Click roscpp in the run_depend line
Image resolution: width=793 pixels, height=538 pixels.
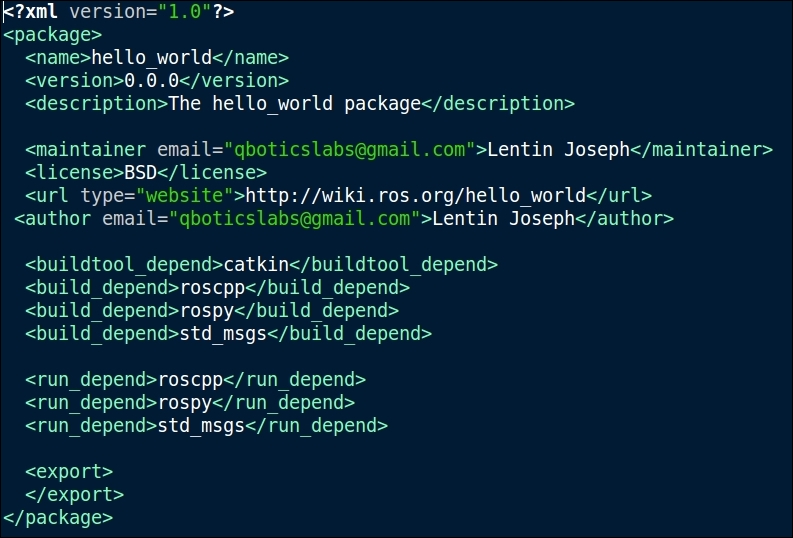(191, 380)
